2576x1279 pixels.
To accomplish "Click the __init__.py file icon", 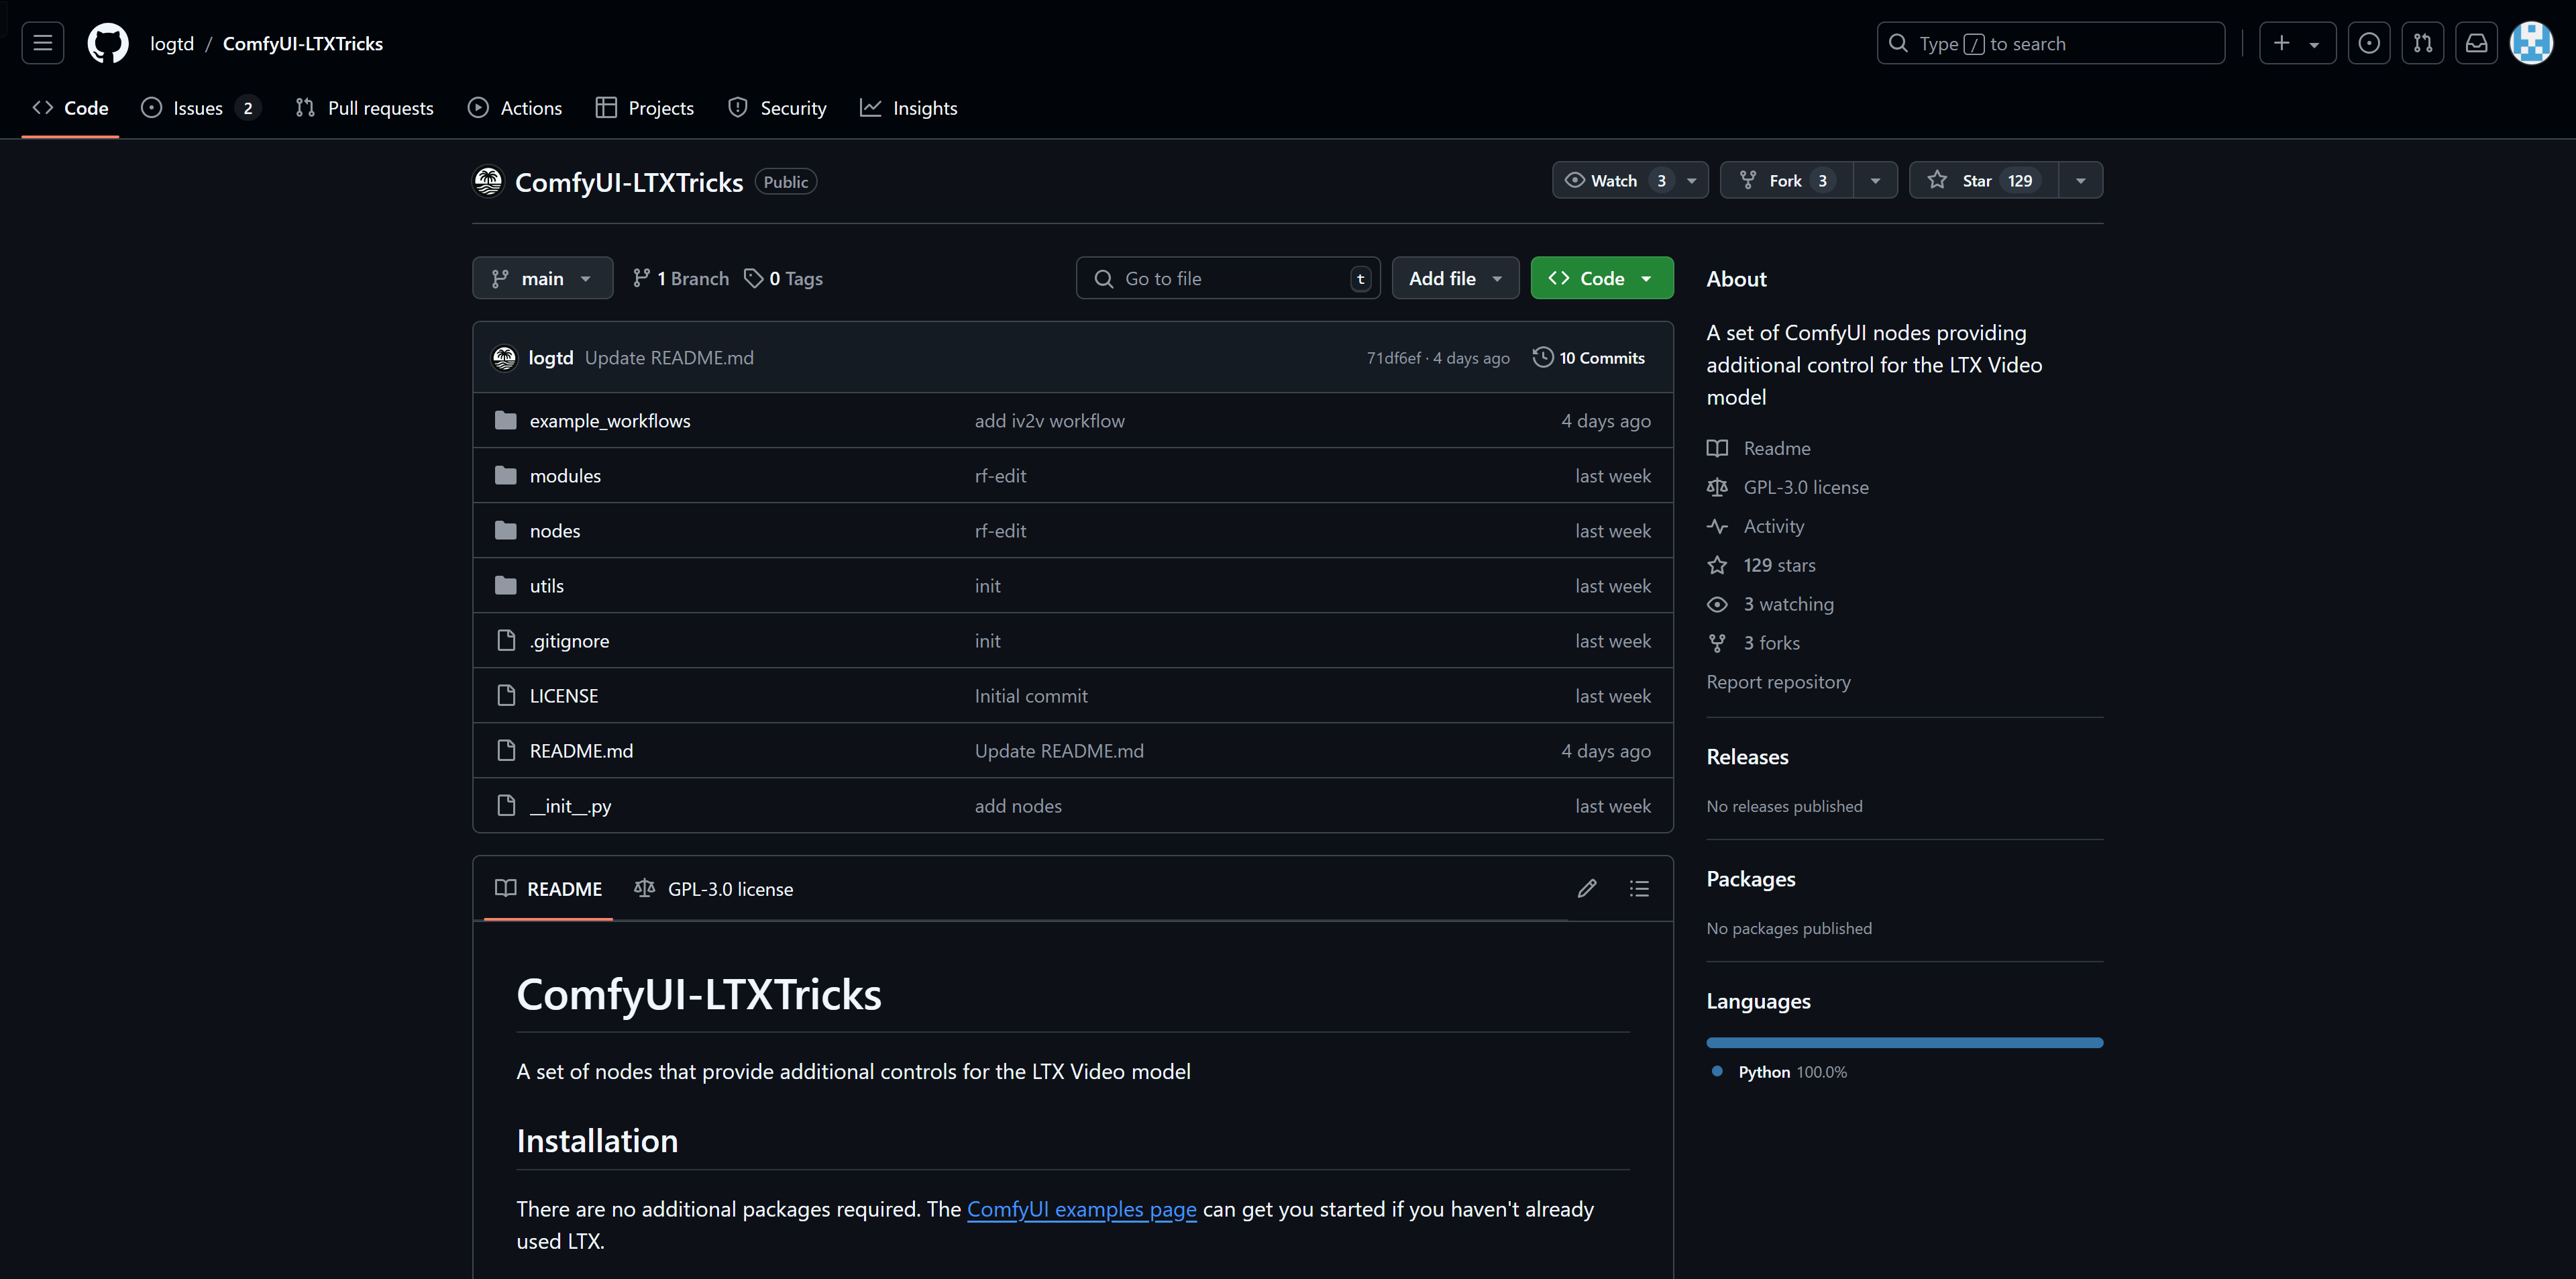I will pyautogui.click(x=506, y=805).
